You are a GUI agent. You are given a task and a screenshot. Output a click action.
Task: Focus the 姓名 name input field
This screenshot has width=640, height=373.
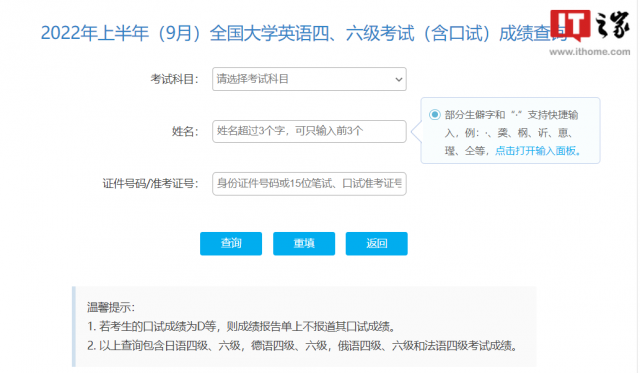click(309, 131)
